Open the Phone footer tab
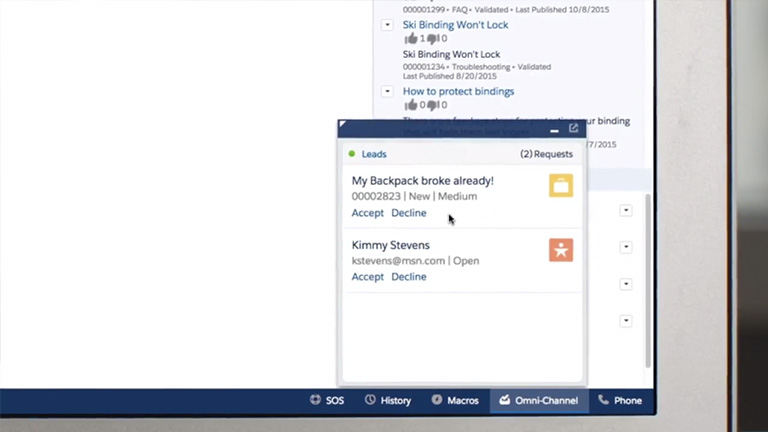The image size is (768, 432). pos(620,401)
